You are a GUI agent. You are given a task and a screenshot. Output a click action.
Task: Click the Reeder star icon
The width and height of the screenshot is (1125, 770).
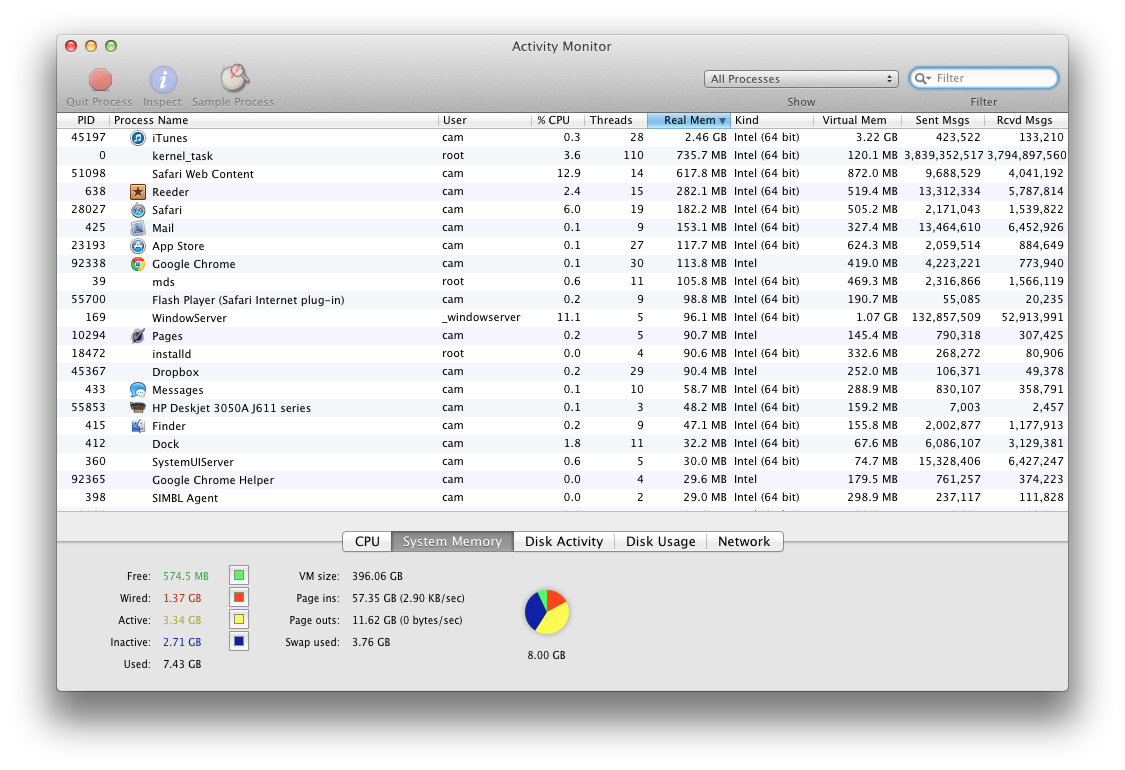coord(138,192)
